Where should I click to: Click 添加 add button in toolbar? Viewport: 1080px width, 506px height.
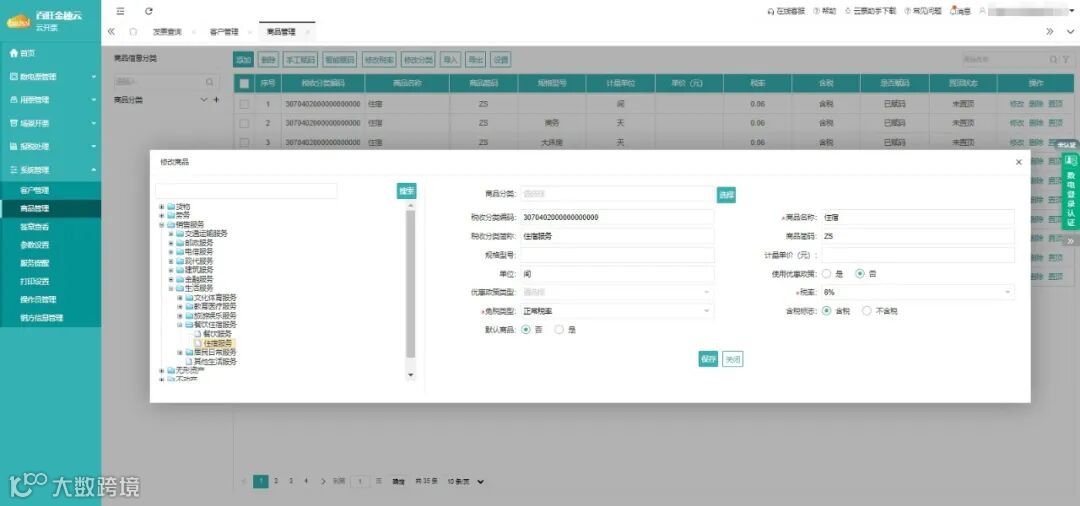click(x=244, y=60)
